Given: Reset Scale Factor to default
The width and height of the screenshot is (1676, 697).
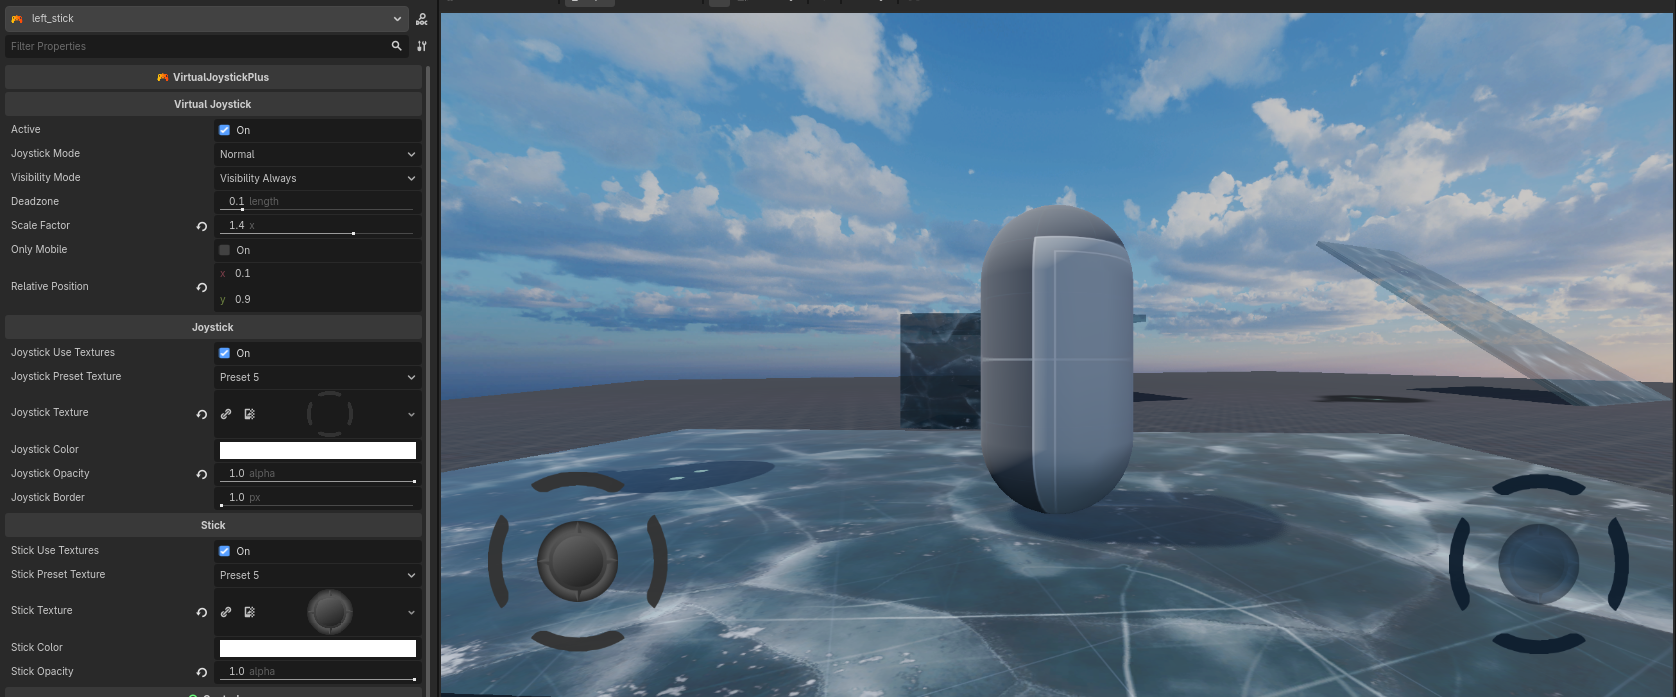Looking at the screenshot, I should [202, 226].
